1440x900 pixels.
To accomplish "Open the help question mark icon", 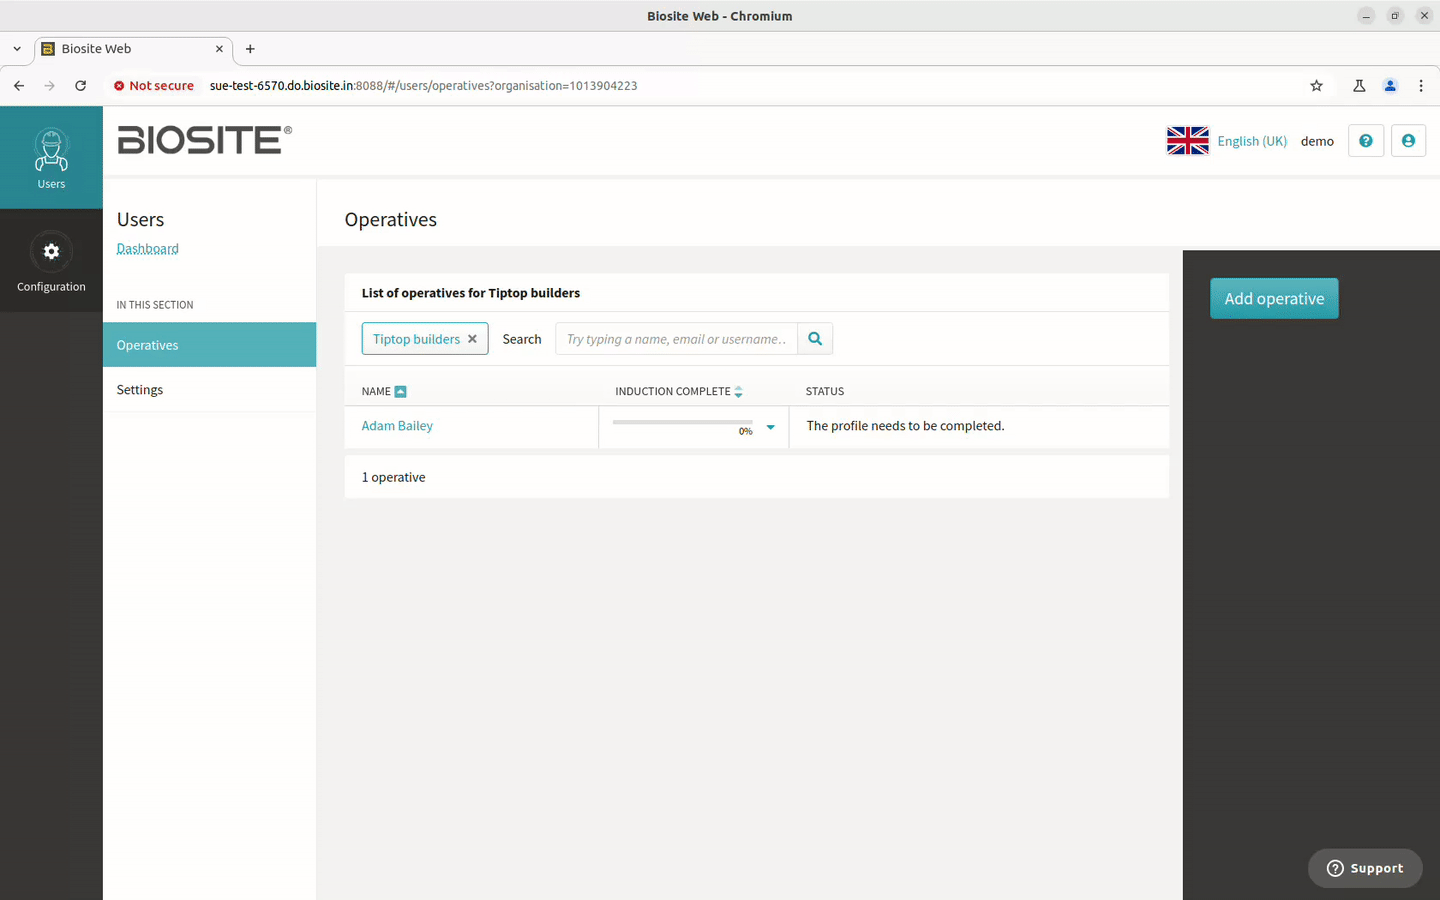I will tap(1365, 141).
